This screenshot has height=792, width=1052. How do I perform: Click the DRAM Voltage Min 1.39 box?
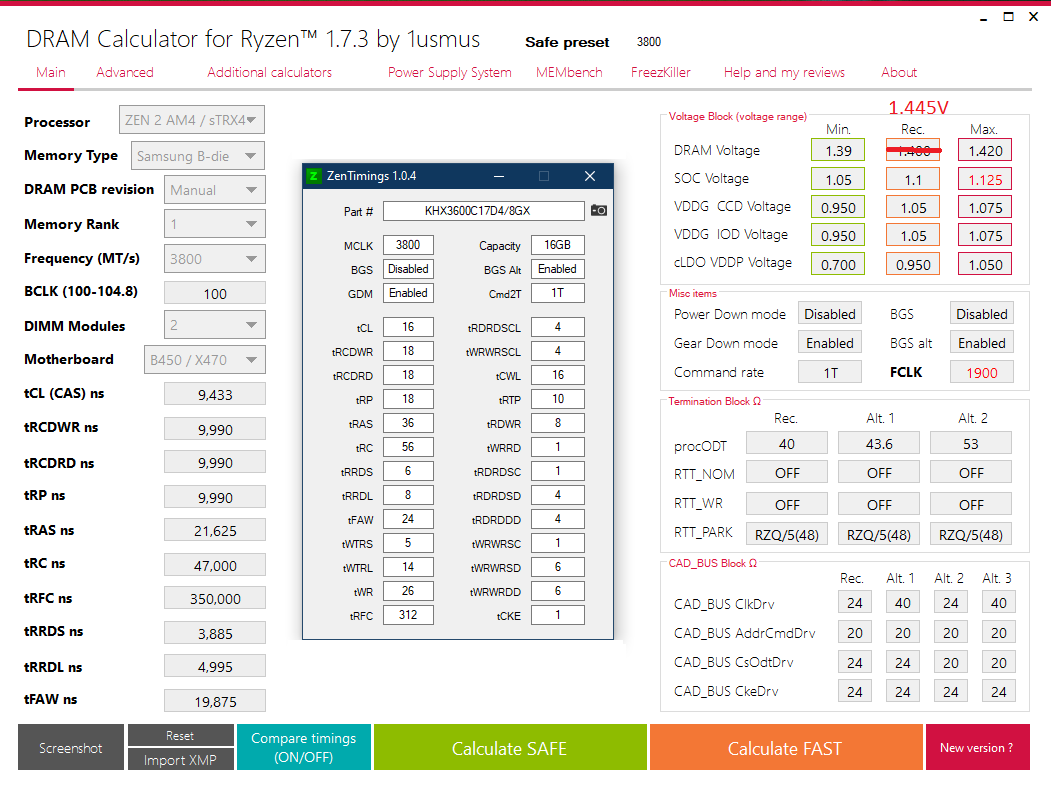(x=838, y=150)
